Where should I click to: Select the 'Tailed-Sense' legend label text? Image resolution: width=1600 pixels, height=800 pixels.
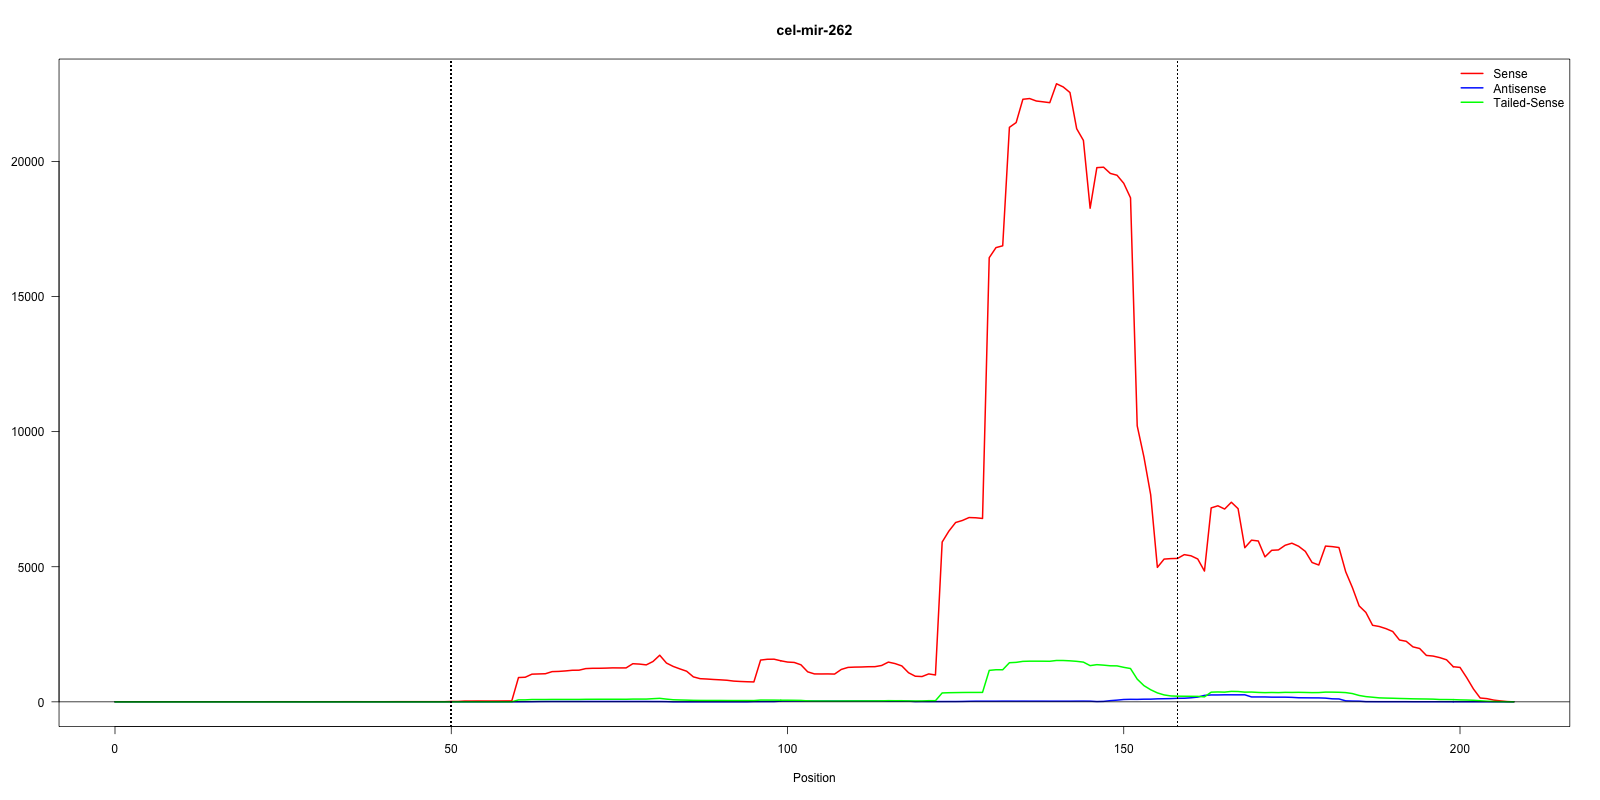pos(1527,103)
